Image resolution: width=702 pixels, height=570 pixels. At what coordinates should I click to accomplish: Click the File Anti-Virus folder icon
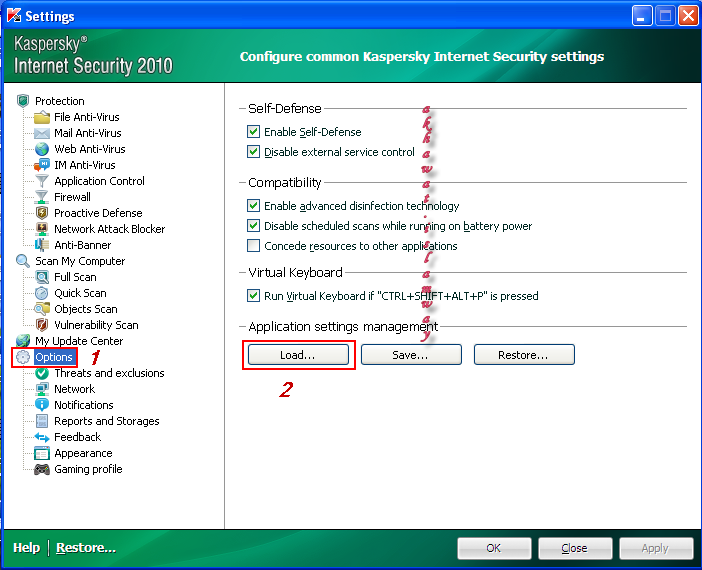coord(42,117)
